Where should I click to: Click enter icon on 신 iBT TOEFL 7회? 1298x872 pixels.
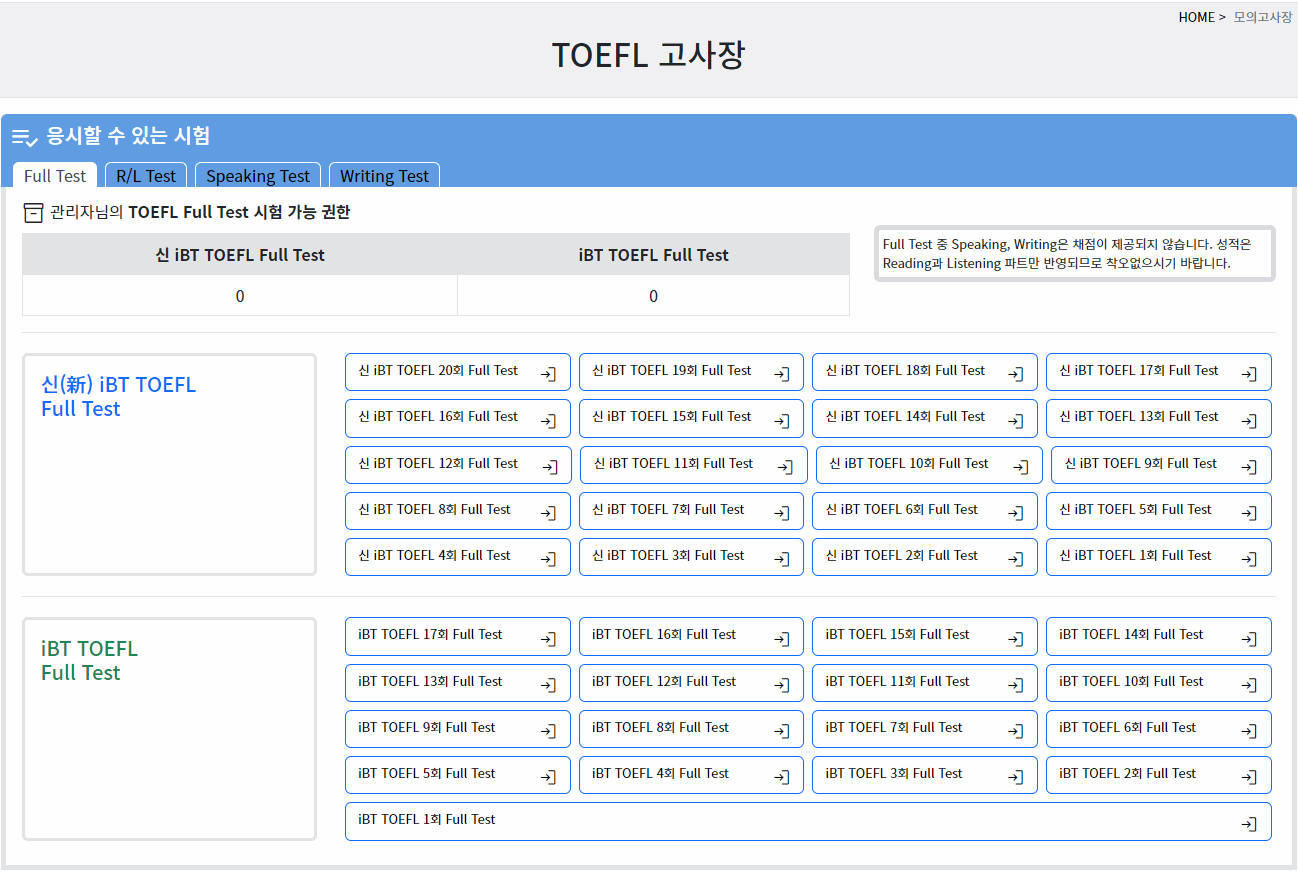coord(782,513)
